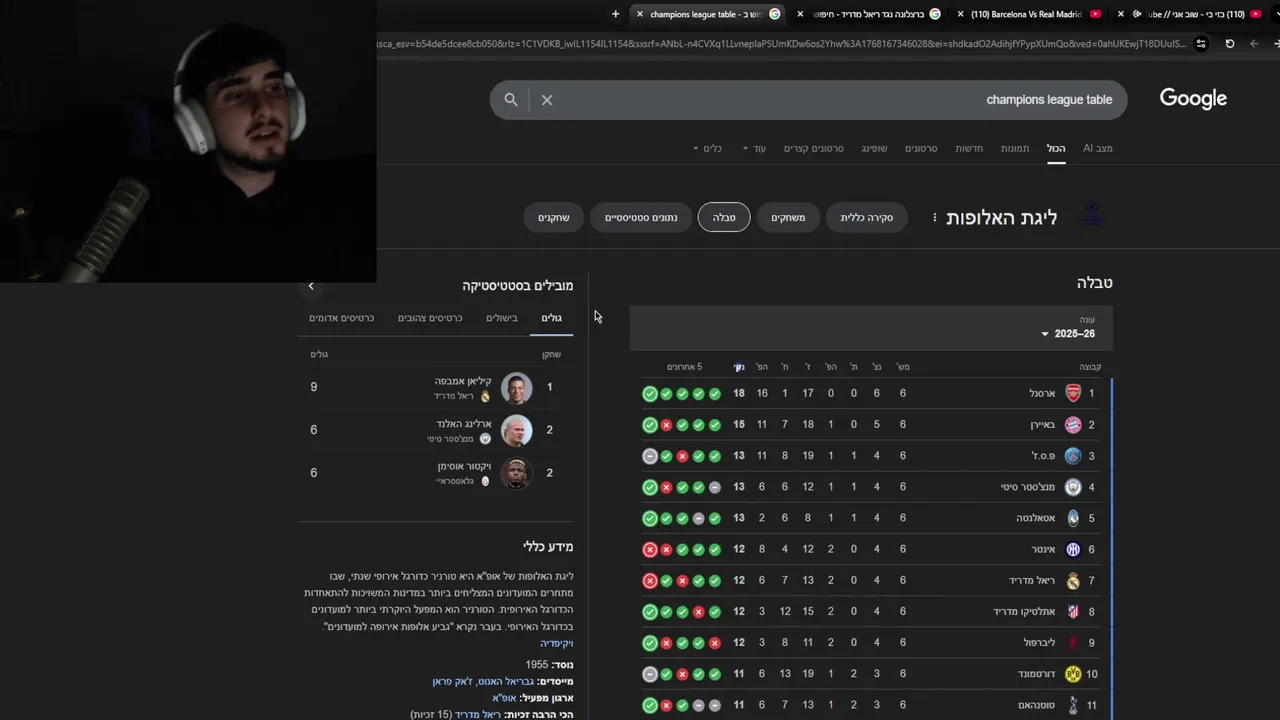
Task: Click the Dortmund club crest
Action: (1073, 674)
